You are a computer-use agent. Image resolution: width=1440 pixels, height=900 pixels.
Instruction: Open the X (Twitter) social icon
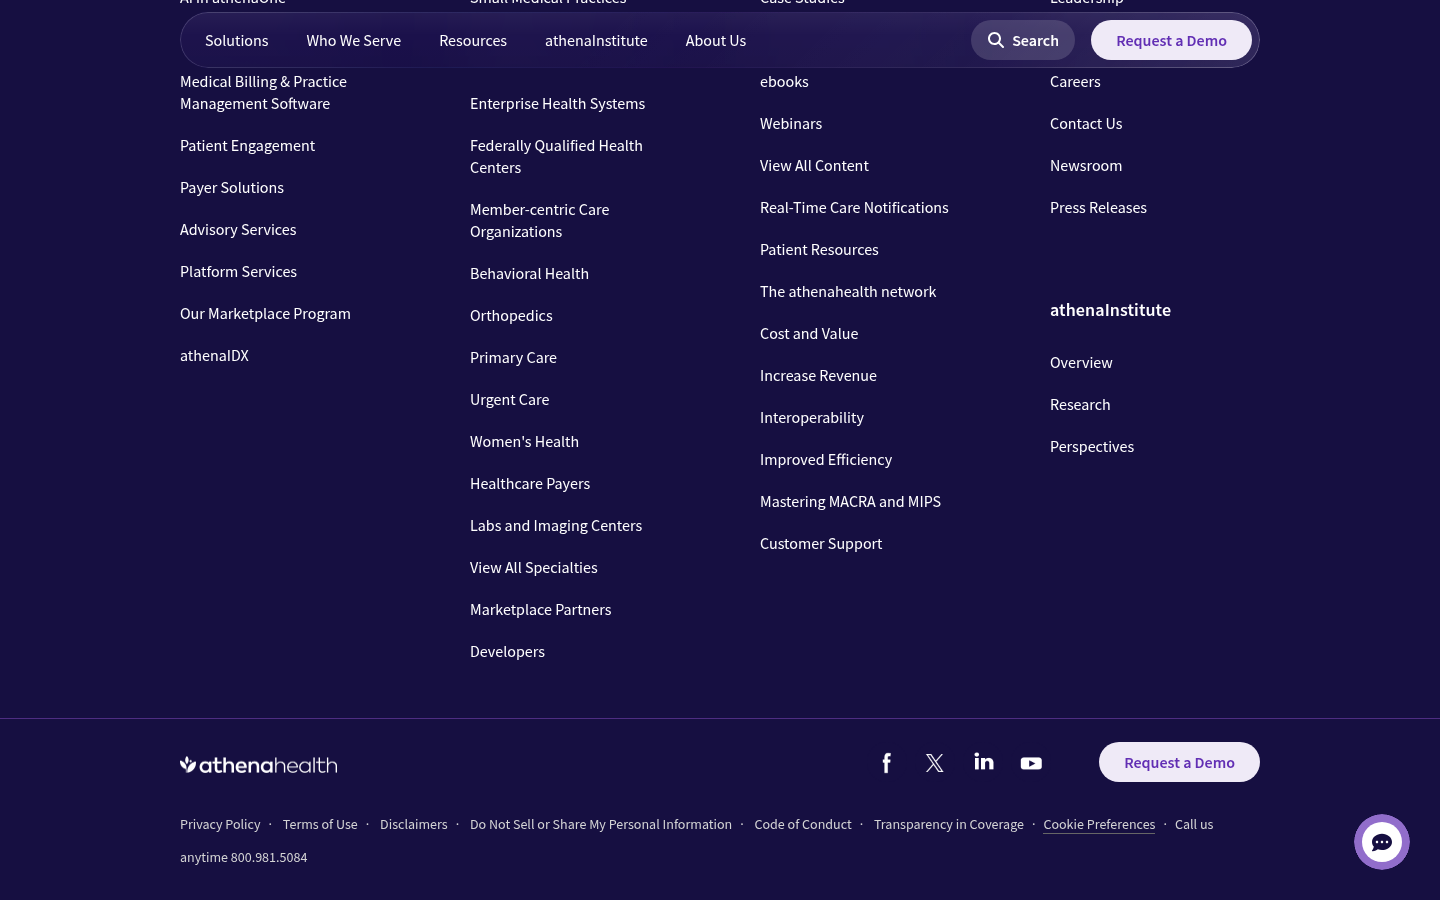point(935,763)
